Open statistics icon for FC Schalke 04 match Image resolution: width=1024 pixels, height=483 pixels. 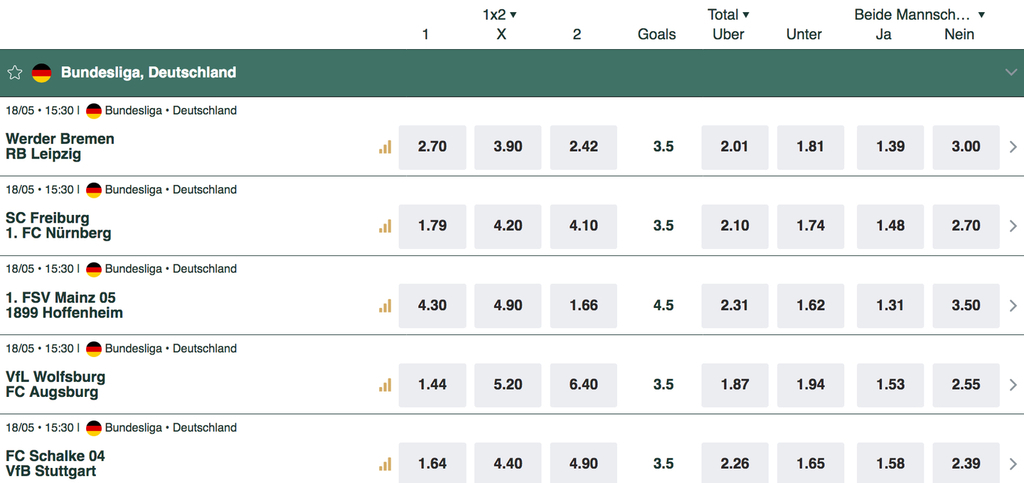pyautogui.click(x=385, y=464)
